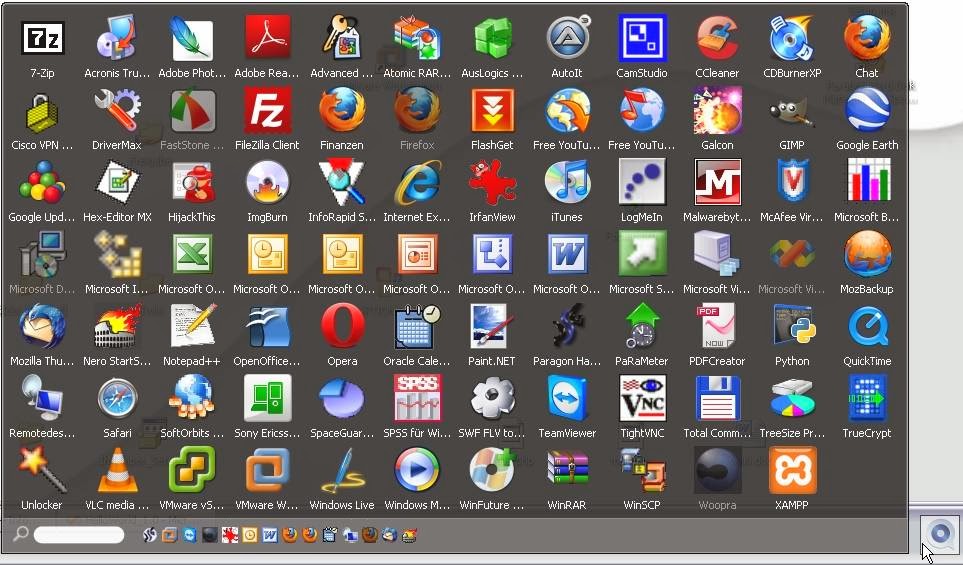Click the search field in bottom bar
The width and height of the screenshot is (963, 565).
pyautogui.click(x=79, y=535)
